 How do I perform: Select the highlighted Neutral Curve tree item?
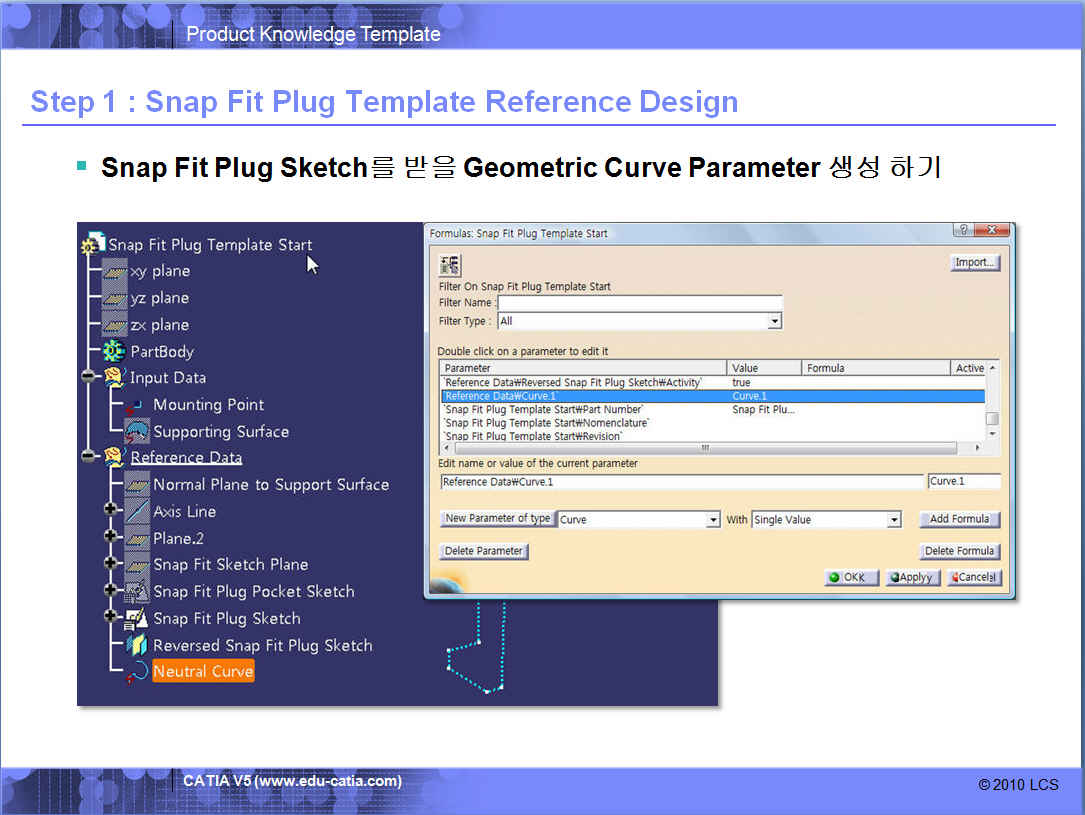tap(203, 671)
